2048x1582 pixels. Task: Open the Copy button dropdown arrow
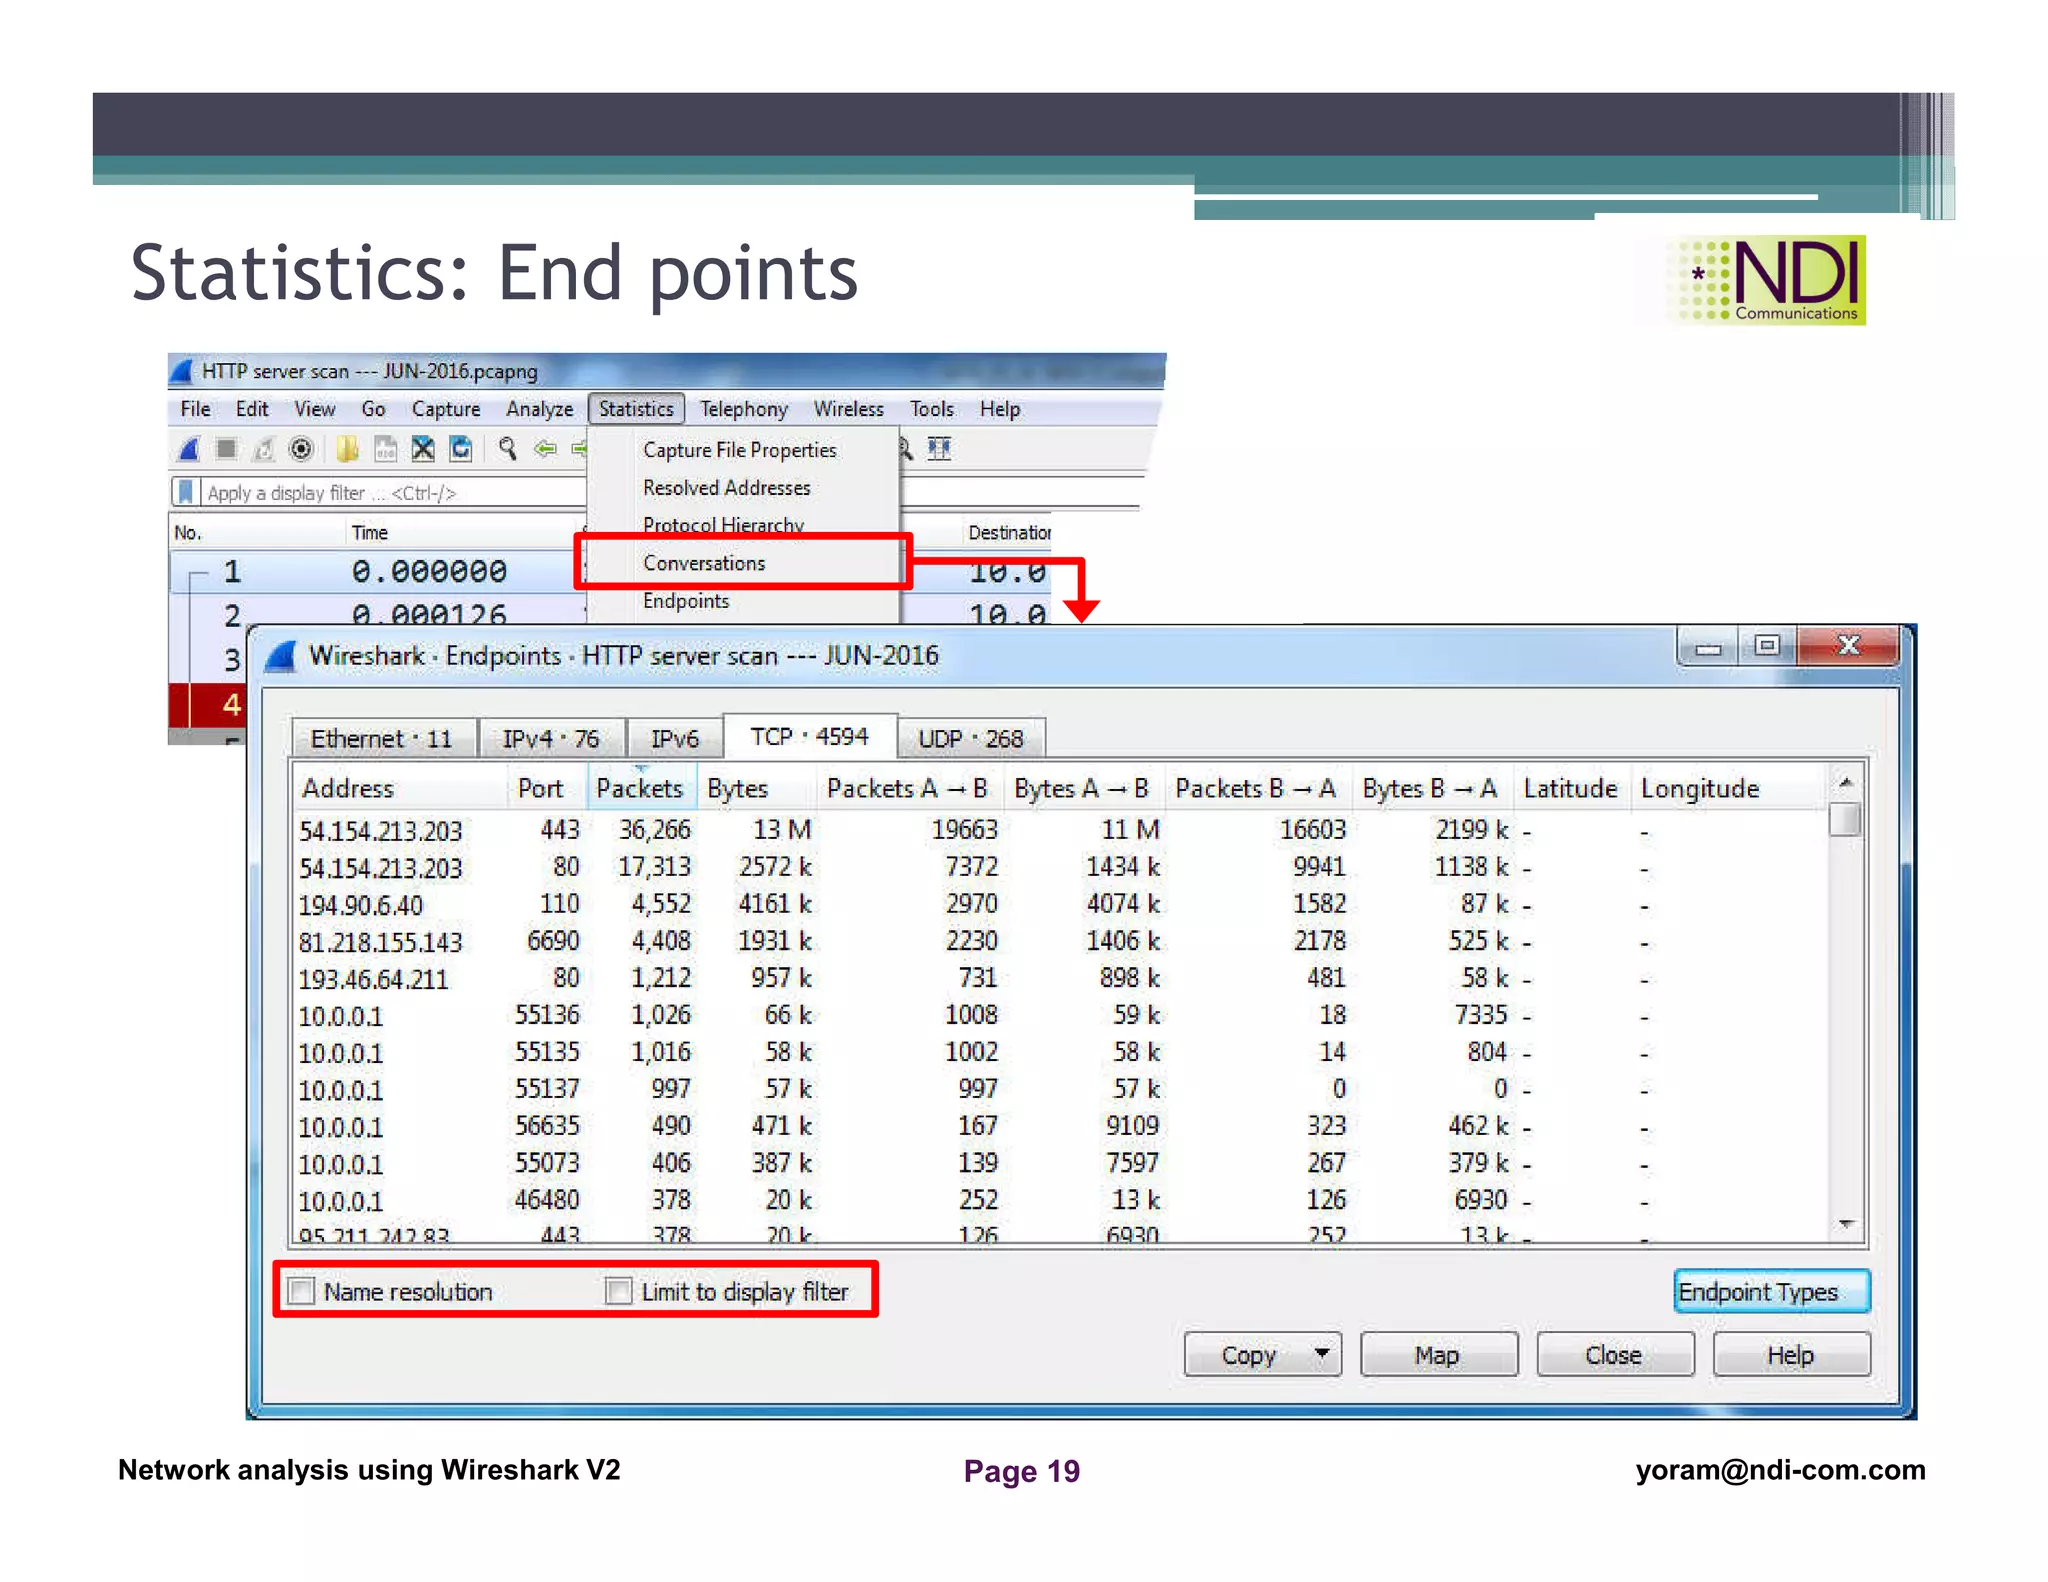(x=1321, y=1354)
